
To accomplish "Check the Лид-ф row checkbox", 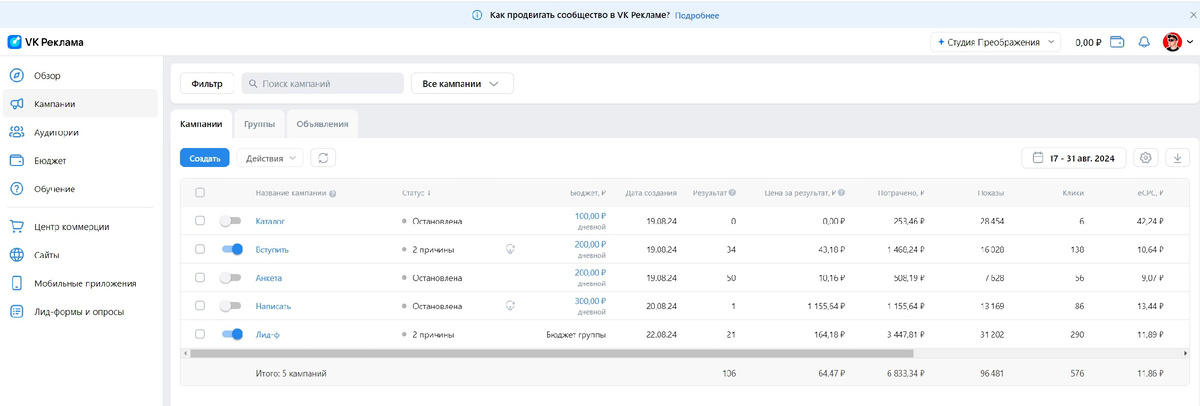I will [200, 334].
